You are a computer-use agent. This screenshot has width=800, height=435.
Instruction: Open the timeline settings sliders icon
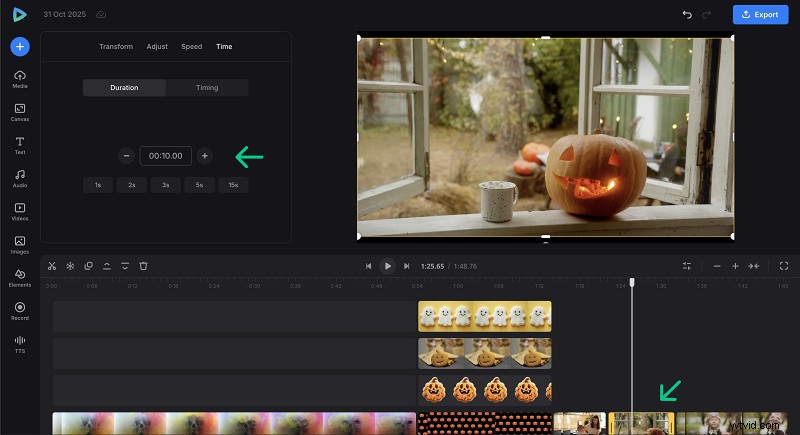pyautogui.click(x=687, y=266)
